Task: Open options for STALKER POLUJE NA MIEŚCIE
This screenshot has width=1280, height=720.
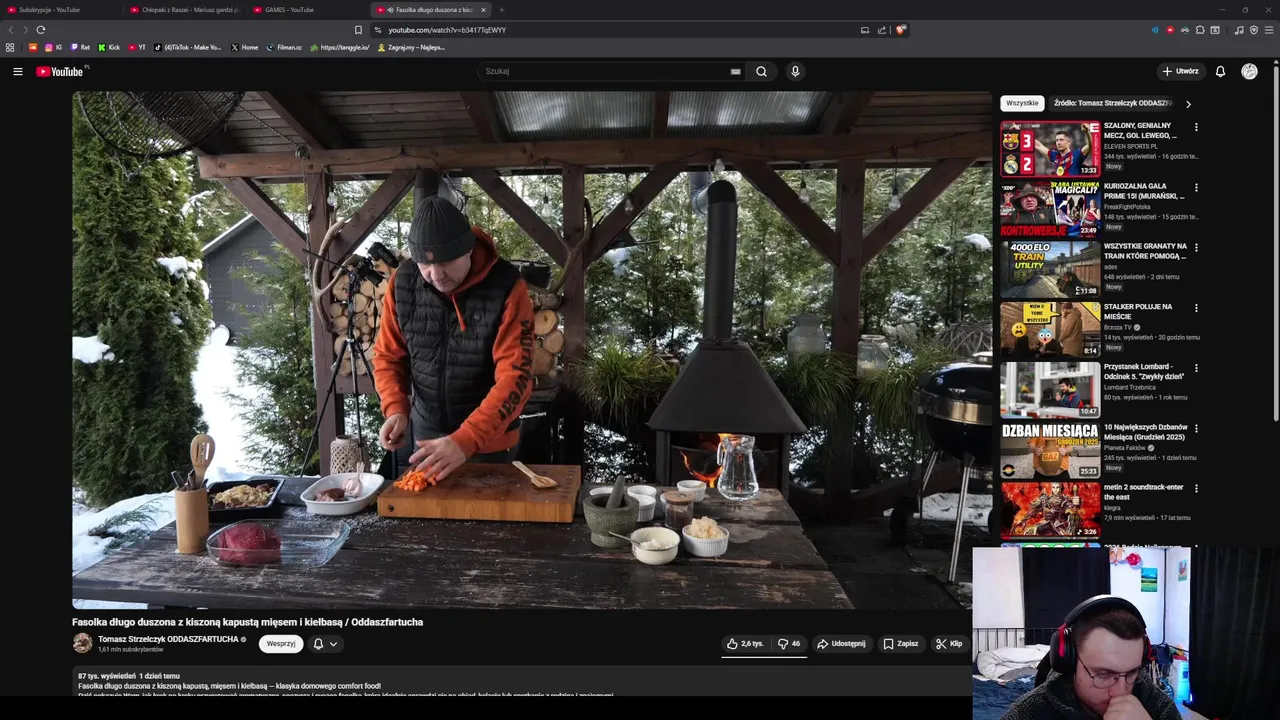Action: tap(1196, 308)
